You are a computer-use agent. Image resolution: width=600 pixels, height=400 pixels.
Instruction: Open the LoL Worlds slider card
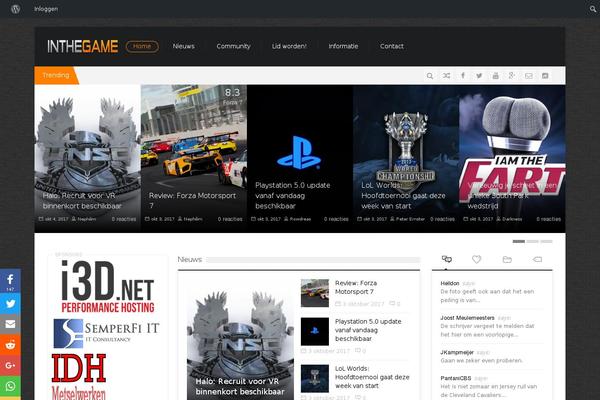pos(406,158)
